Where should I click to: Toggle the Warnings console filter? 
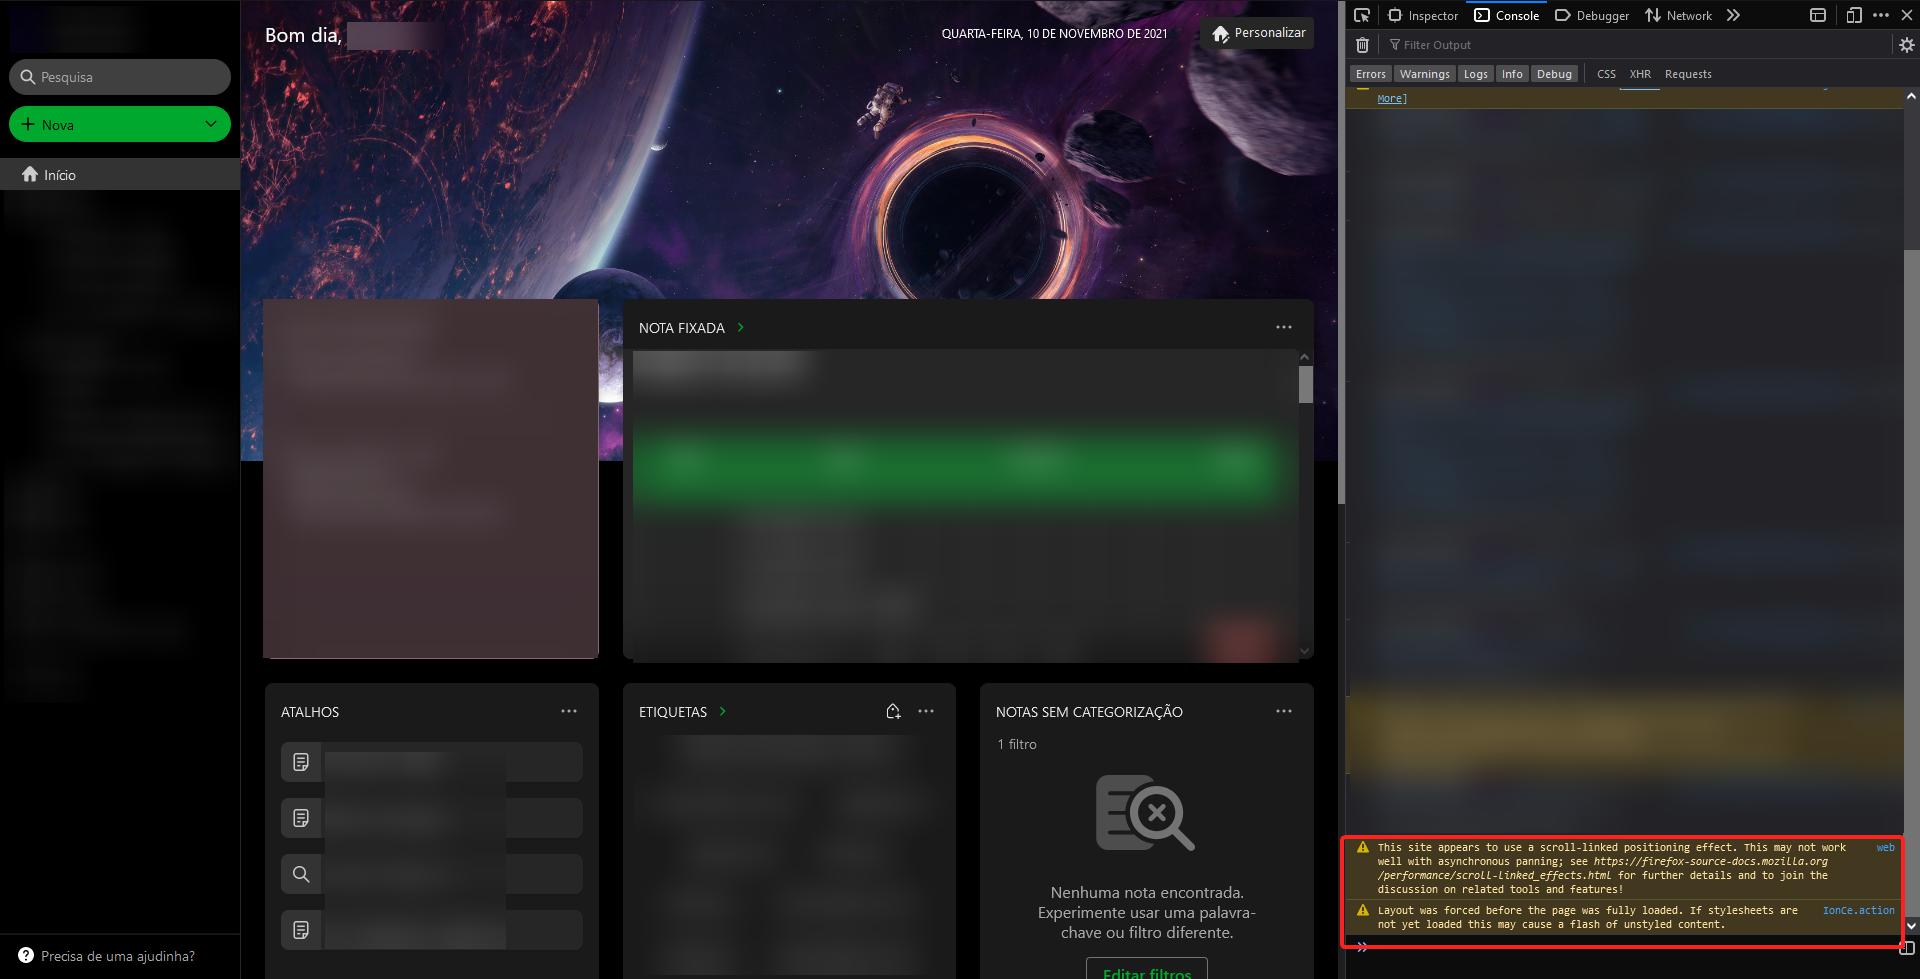[x=1425, y=73]
